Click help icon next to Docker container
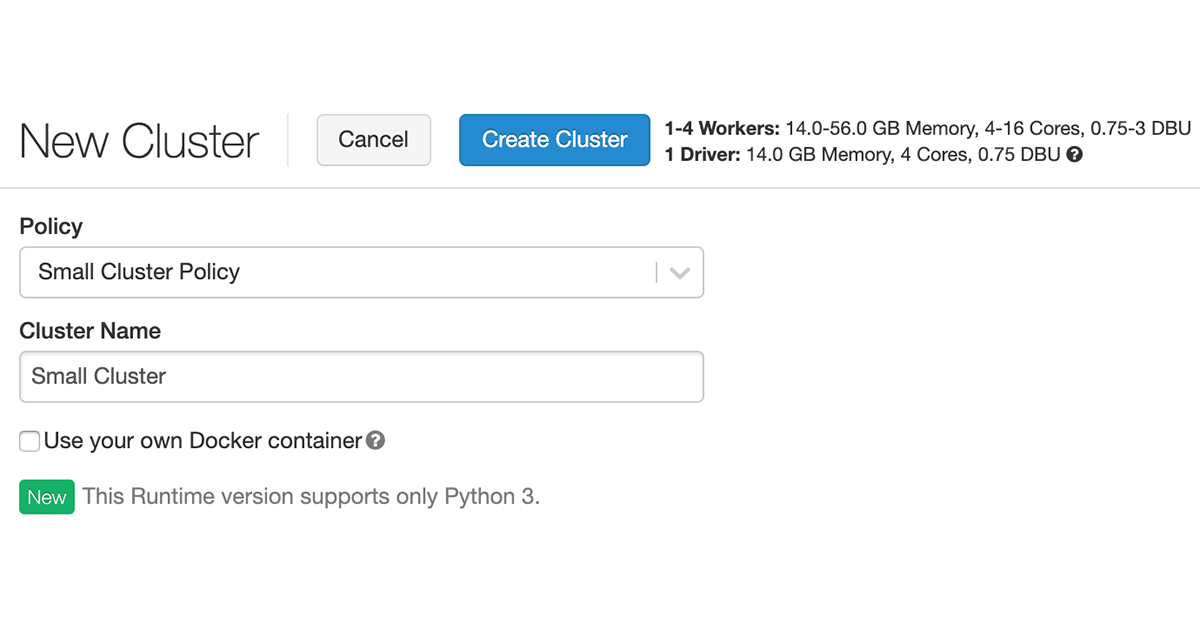Viewport: 1200px width, 630px height. 375,440
